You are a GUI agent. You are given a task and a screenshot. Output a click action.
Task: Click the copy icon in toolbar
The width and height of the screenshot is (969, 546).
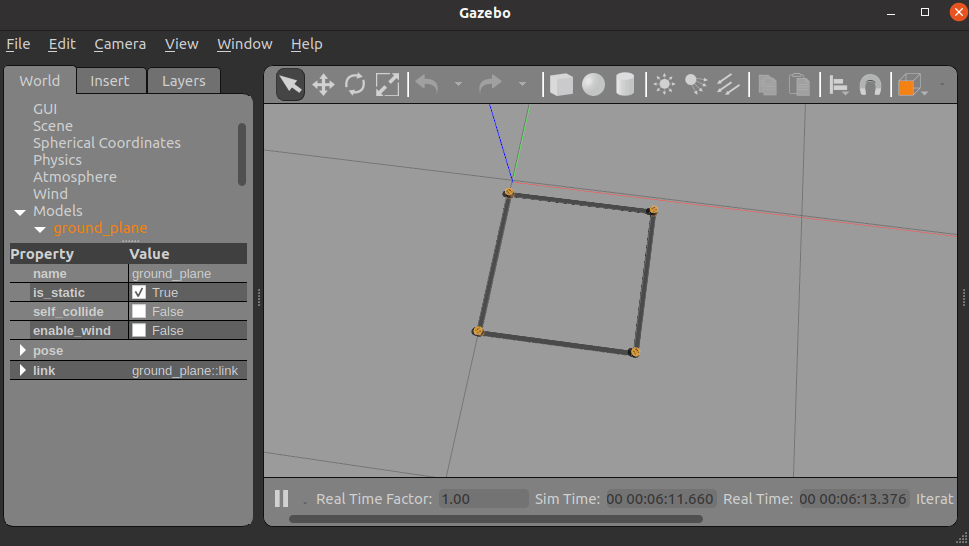pyautogui.click(x=768, y=85)
